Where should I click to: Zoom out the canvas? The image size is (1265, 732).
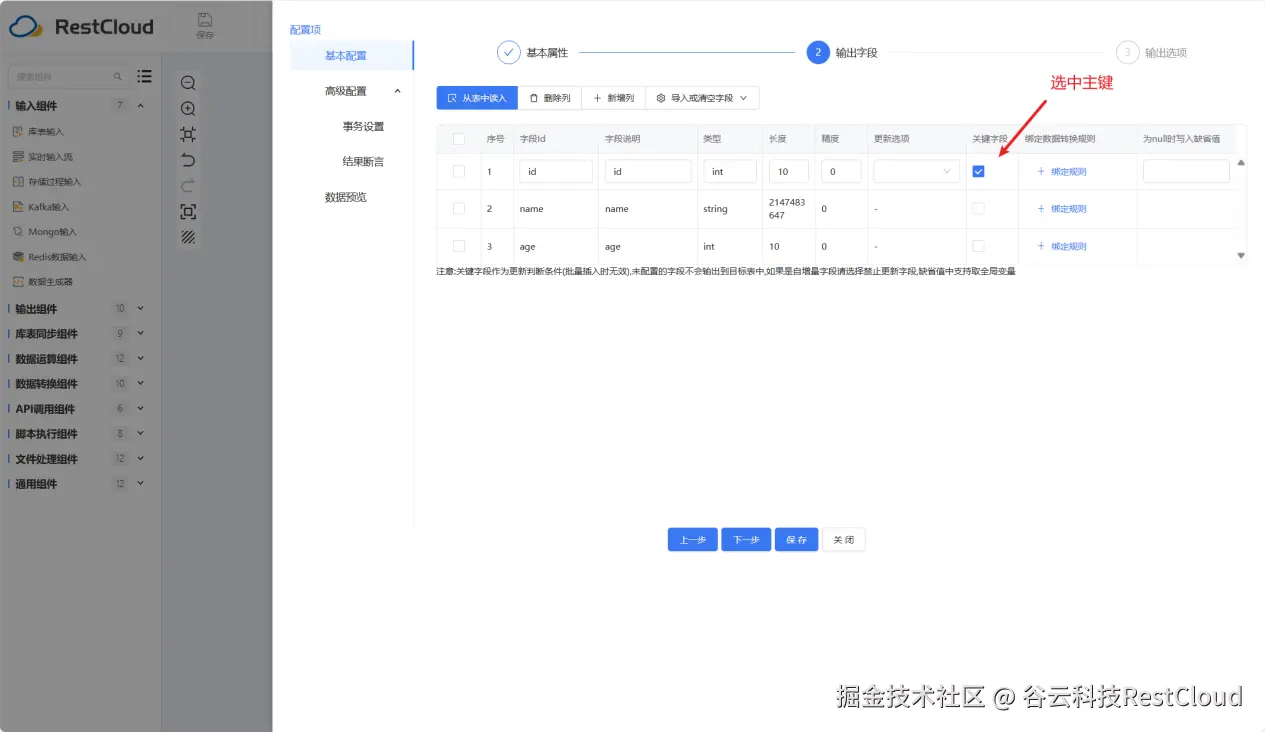[188, 83]
